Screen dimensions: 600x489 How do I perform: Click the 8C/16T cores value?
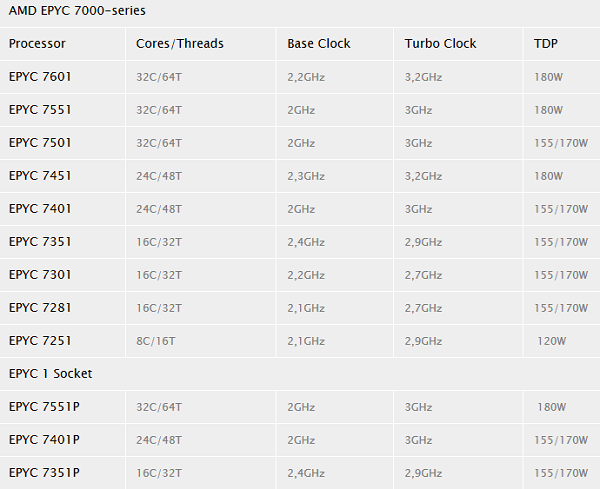pyautogui.click(x=156, y=341)
